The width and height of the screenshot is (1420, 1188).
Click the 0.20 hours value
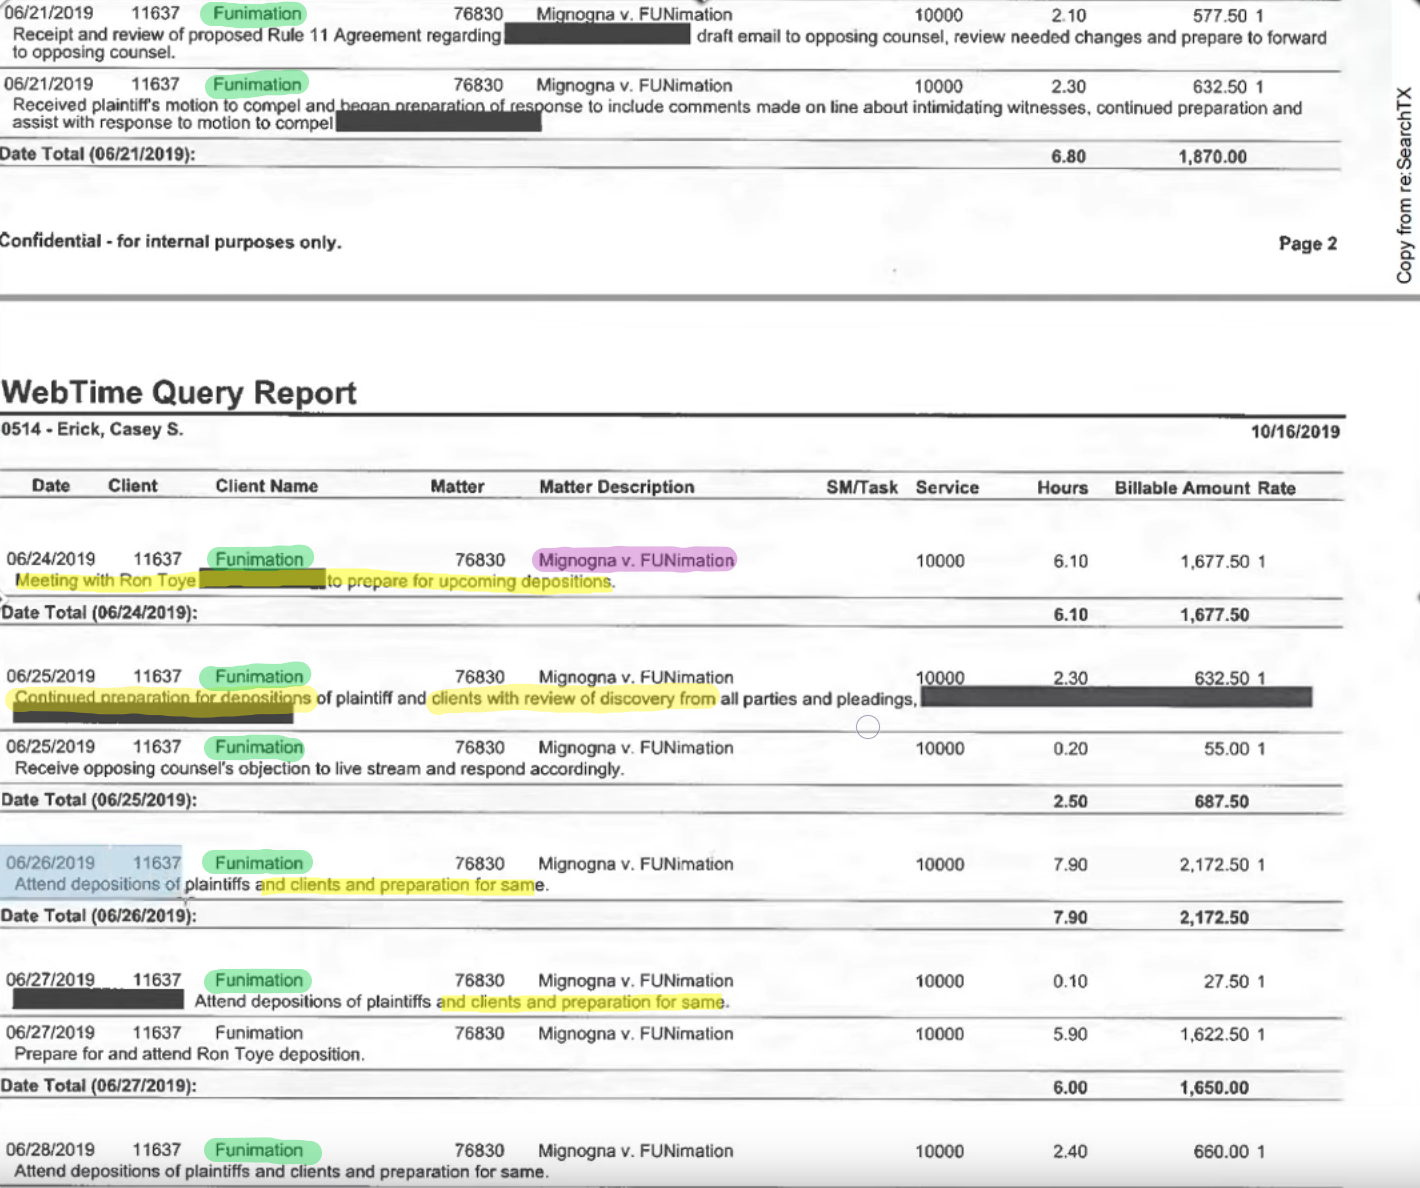pyautogui.click(x=1070, y=748)
